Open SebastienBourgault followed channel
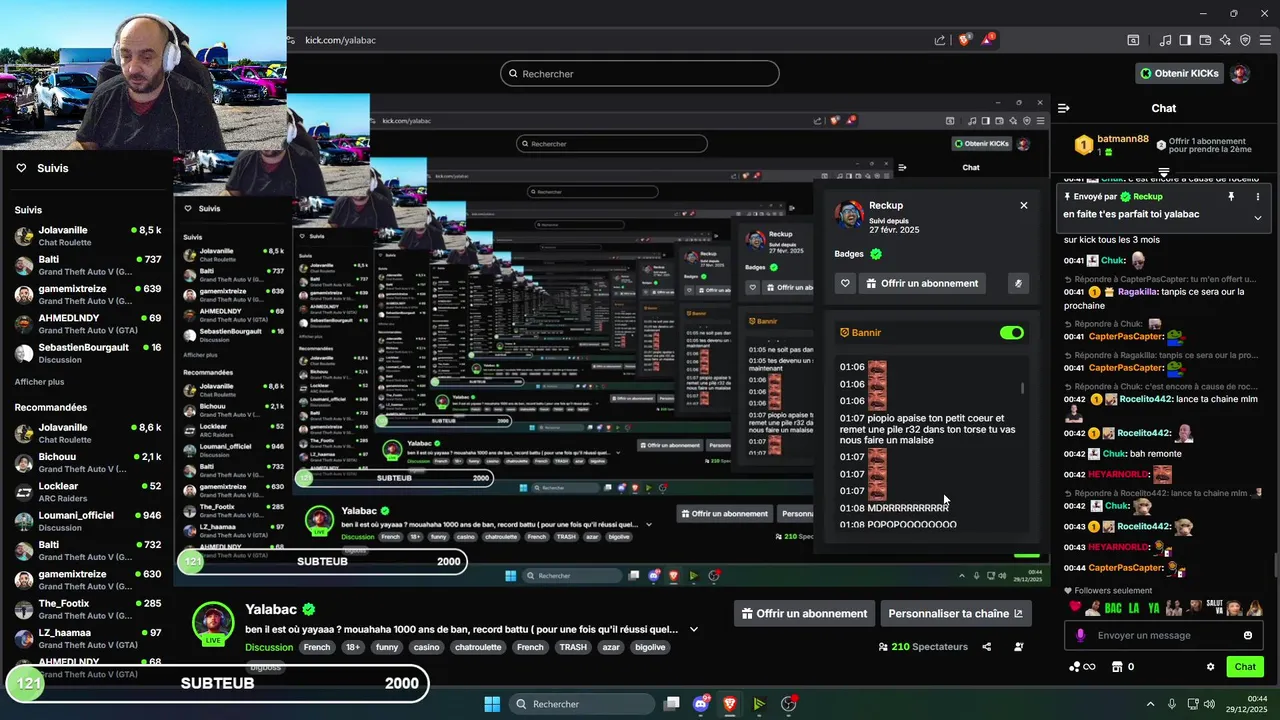This screenshot has height=720, width=1280. (88, 353)
